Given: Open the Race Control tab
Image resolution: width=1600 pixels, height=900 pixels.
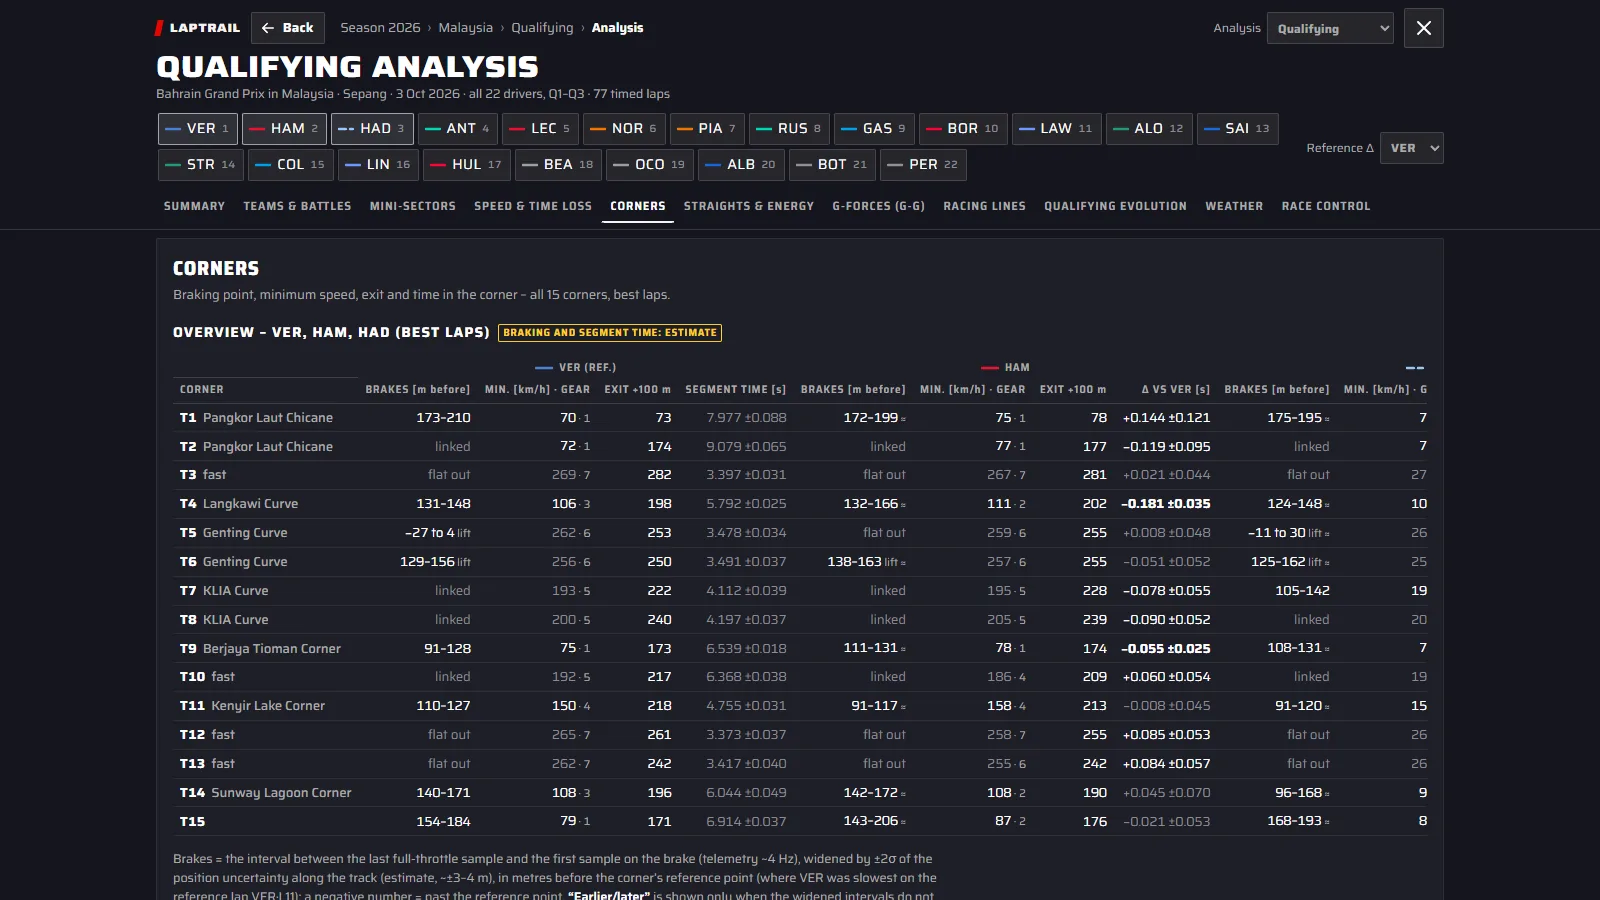Looking at the screenshot, I should pos(1326,206).
